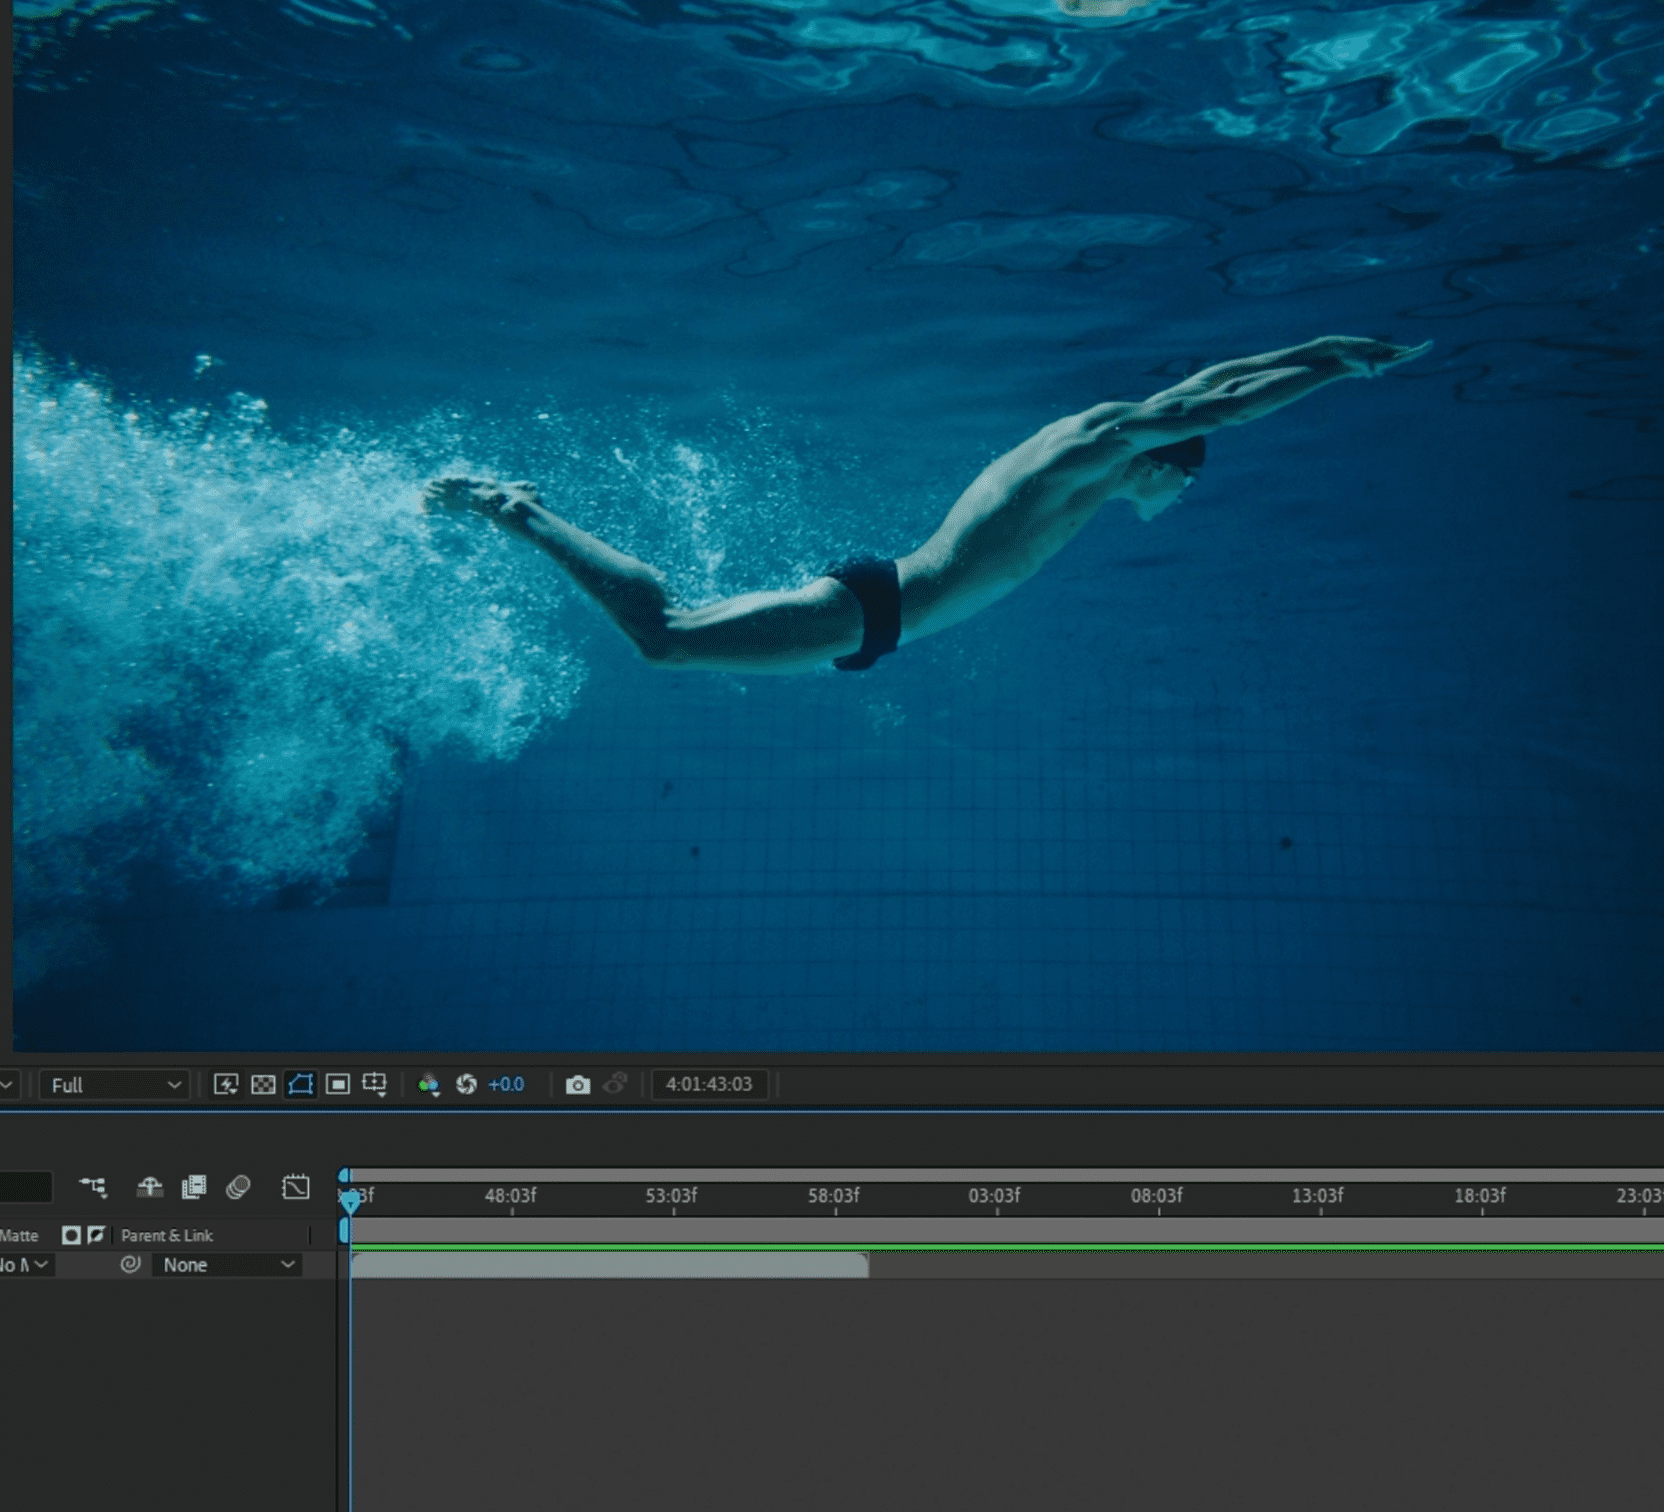Toggle mask and shape path visibility

300,1084
